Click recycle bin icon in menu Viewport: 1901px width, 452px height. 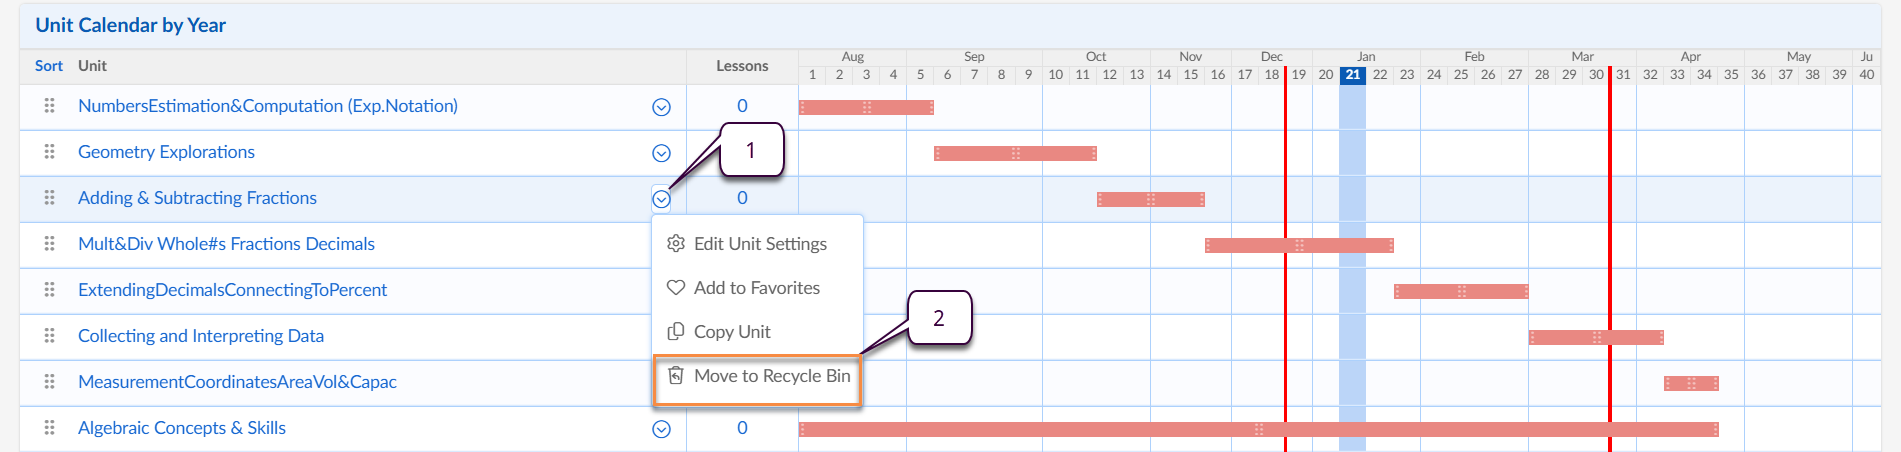[x=676, y=376]
